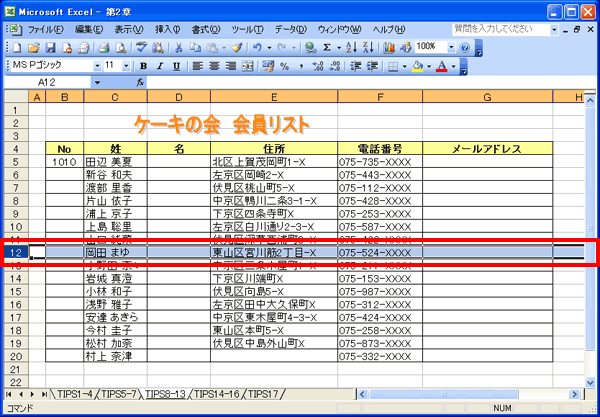Click Increase Indent icon

point(372,67)
